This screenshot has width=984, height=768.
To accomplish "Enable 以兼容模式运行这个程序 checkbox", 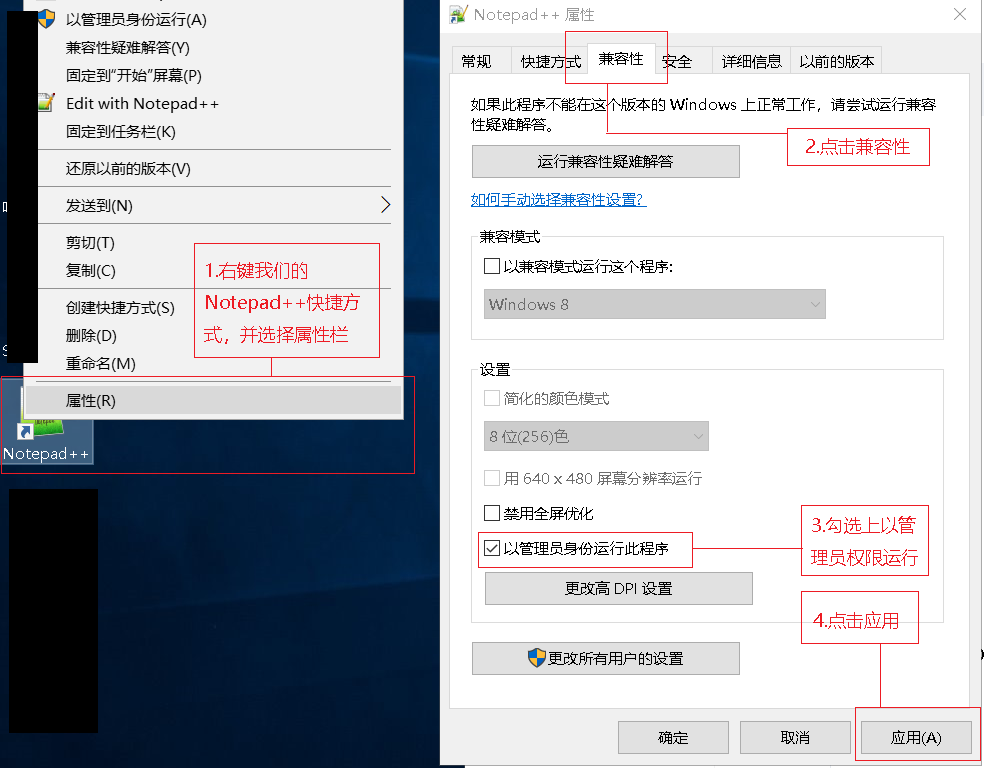I will click(x=491, y=267).
